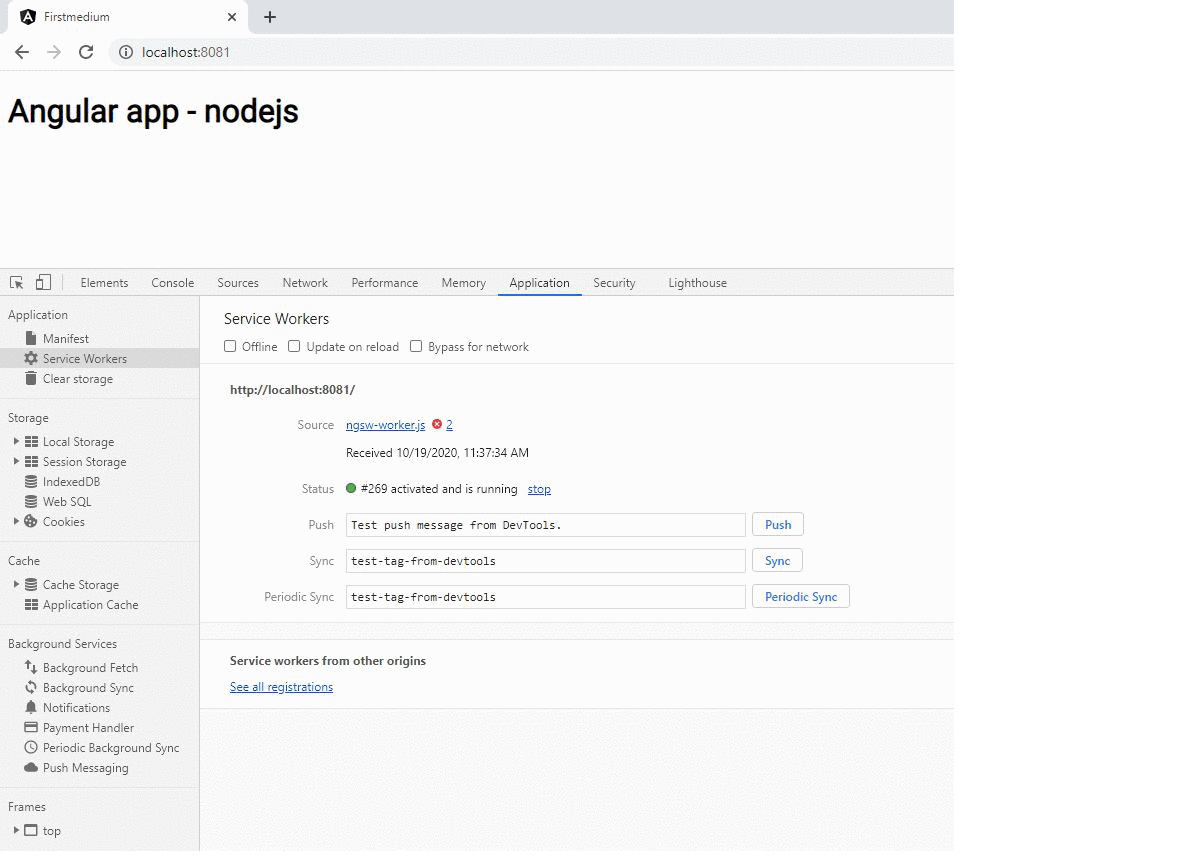Click the top frame window icon
The image size is (1200, 861).
tap(31, 831)
